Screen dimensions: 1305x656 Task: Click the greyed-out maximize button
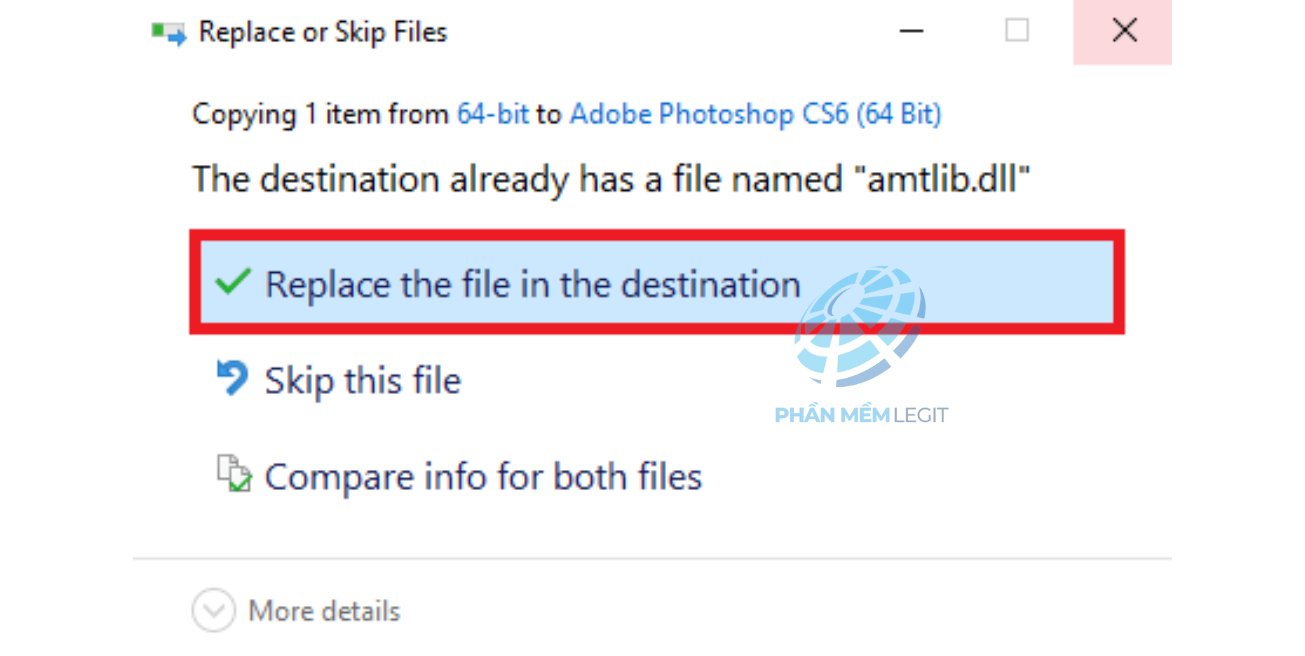pos(1017,31)
